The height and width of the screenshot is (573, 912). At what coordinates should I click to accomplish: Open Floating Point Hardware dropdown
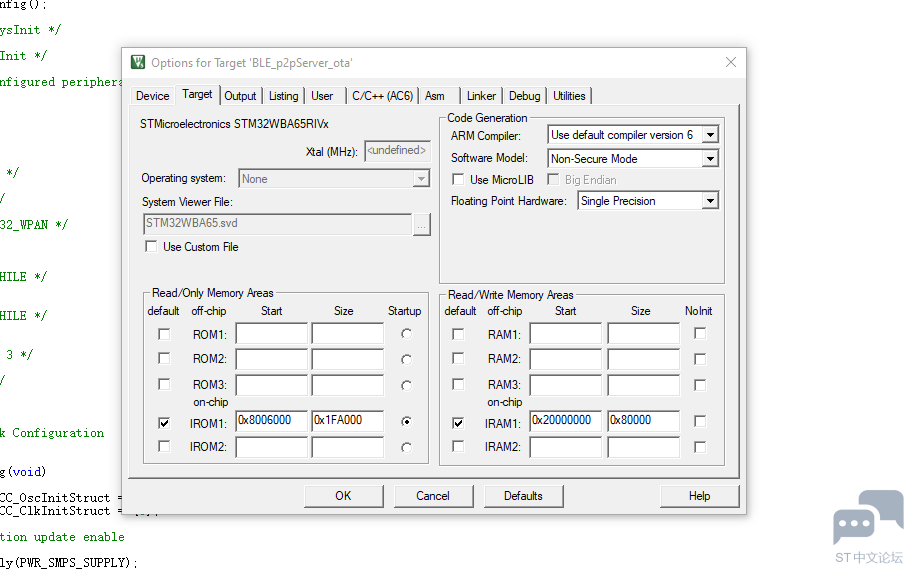tap(710, 201)
